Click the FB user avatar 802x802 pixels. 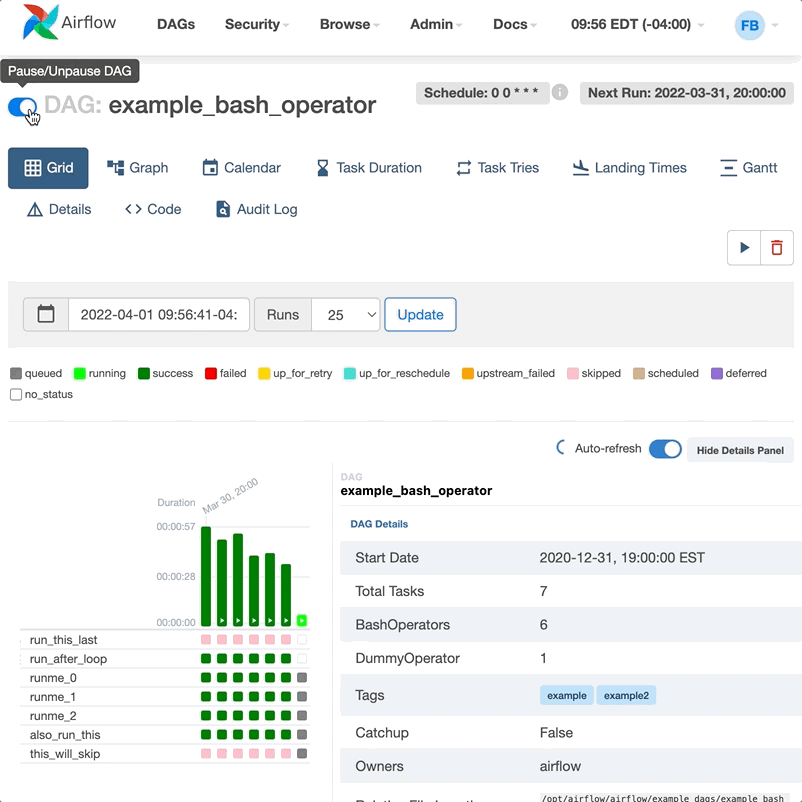click(x=749, y=25)
